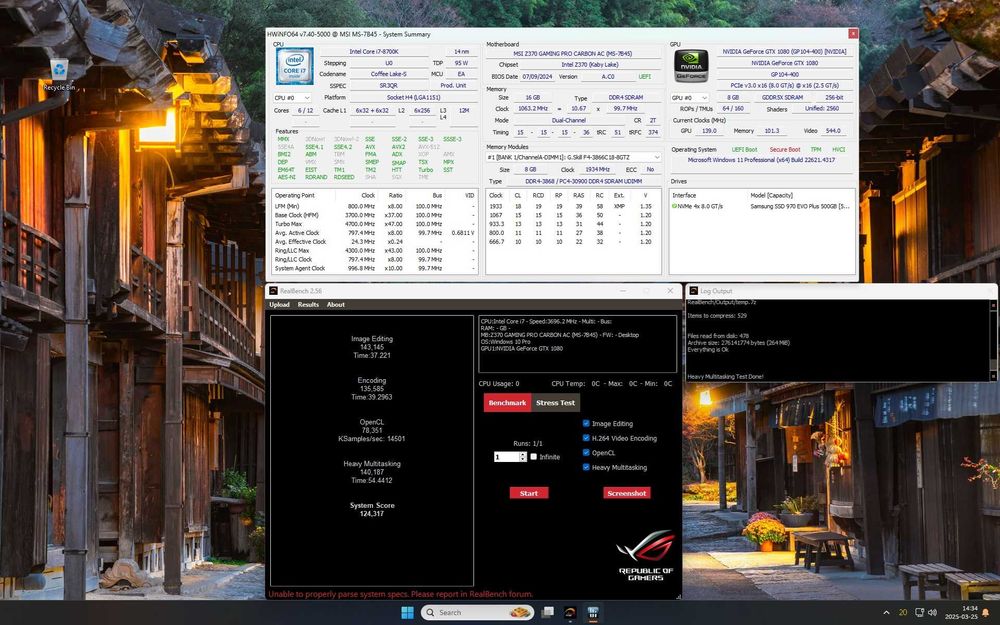Close the HWiNFO System Summary window

[x=853, y=34]
